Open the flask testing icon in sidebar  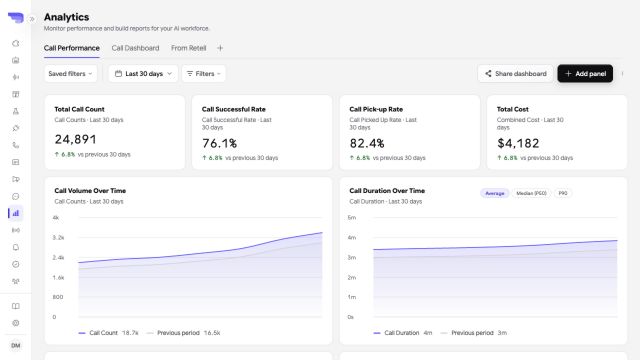[x=16, y=111]
